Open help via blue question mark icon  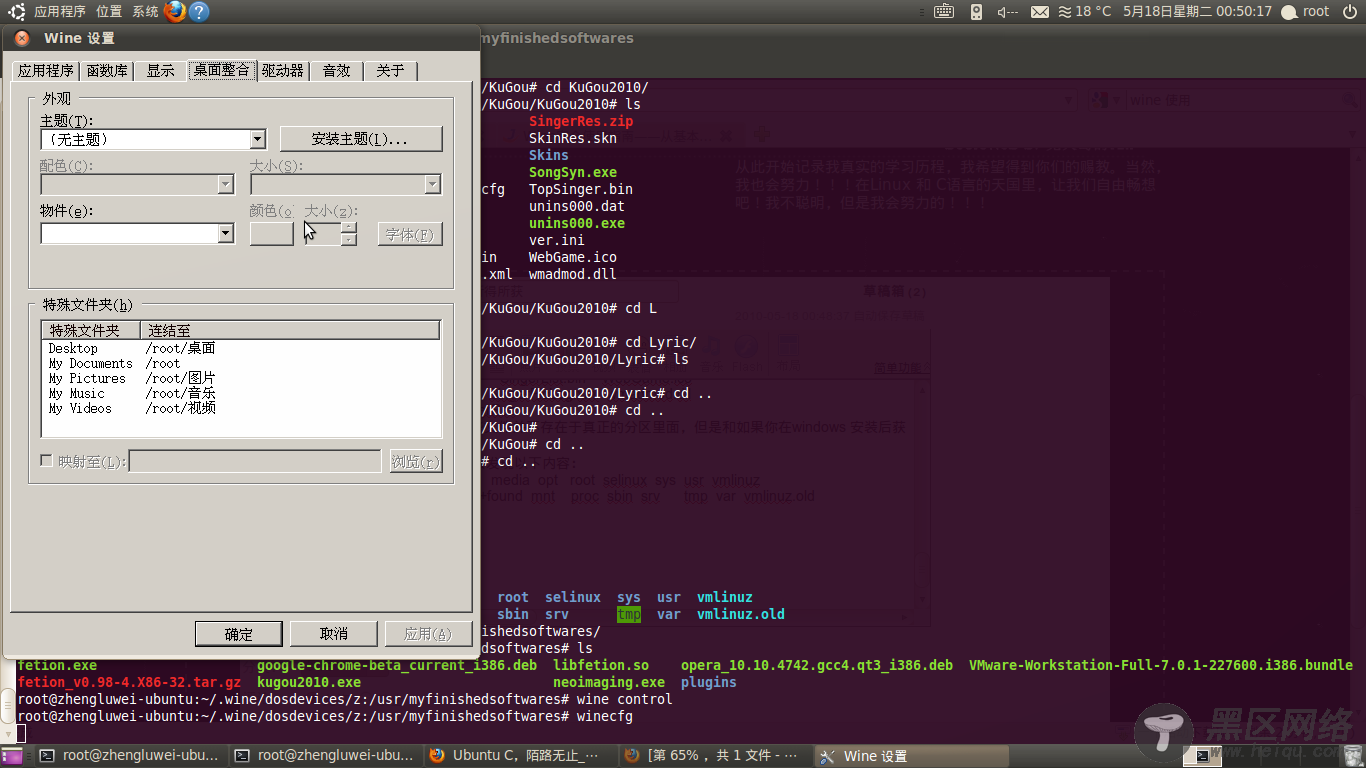pos(199,11)
